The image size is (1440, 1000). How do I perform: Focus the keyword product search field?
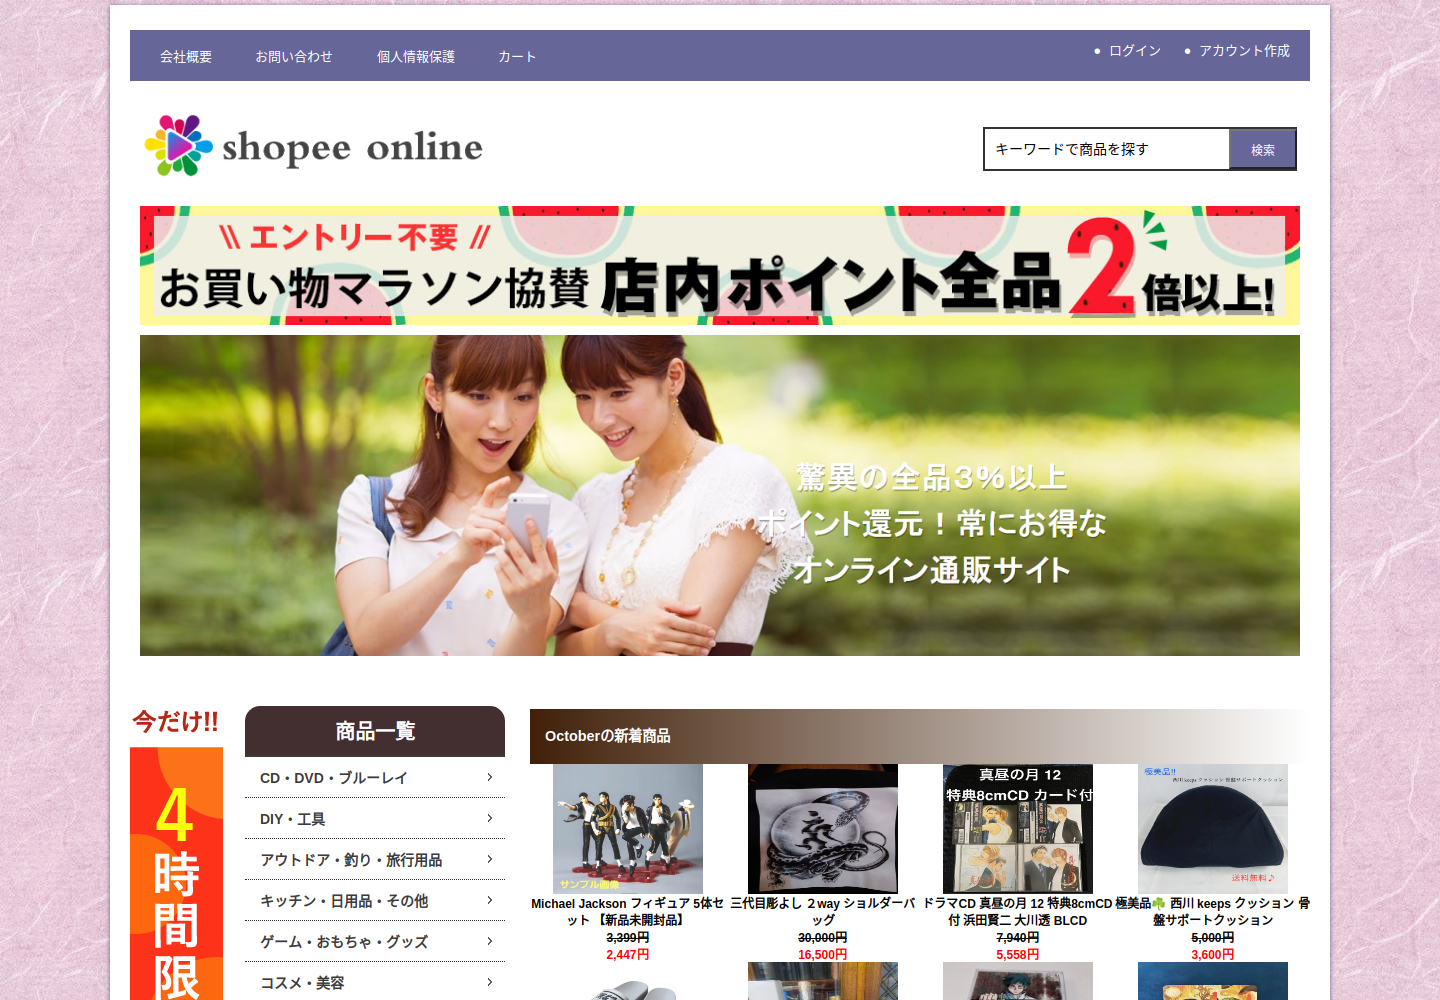(1107, 149)
